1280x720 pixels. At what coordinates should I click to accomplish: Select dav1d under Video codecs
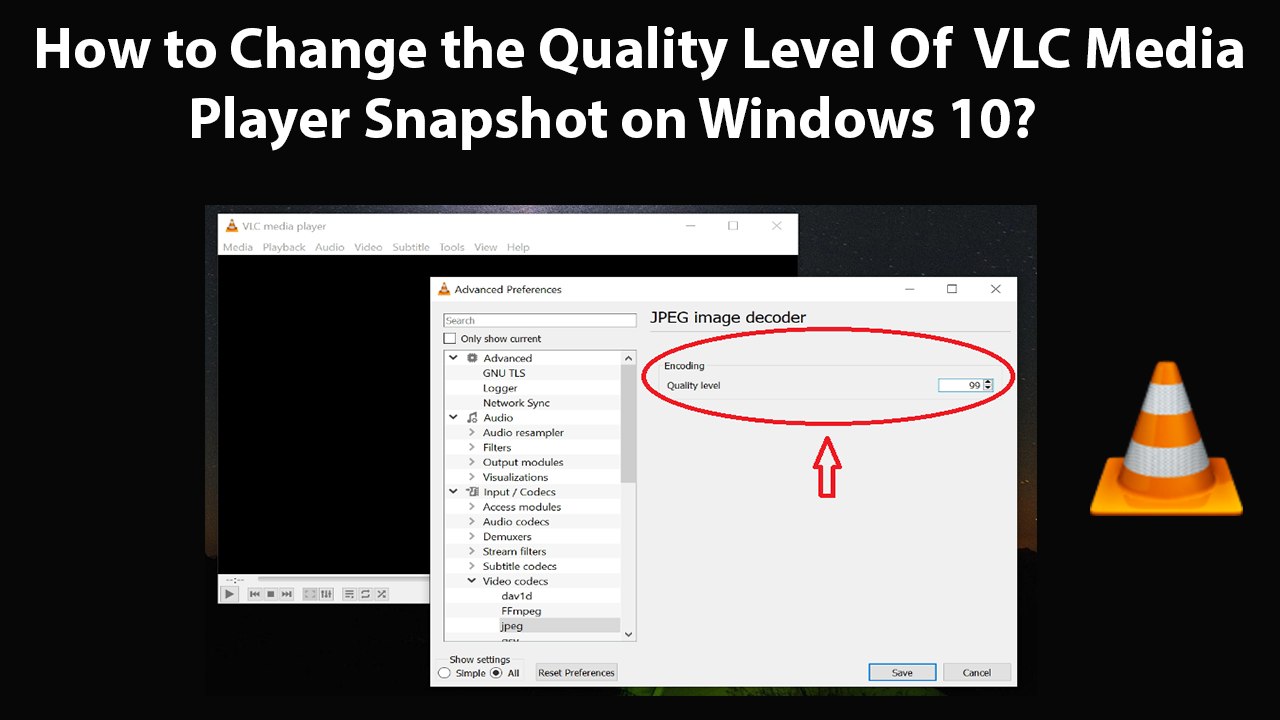(x=517, y=596)
